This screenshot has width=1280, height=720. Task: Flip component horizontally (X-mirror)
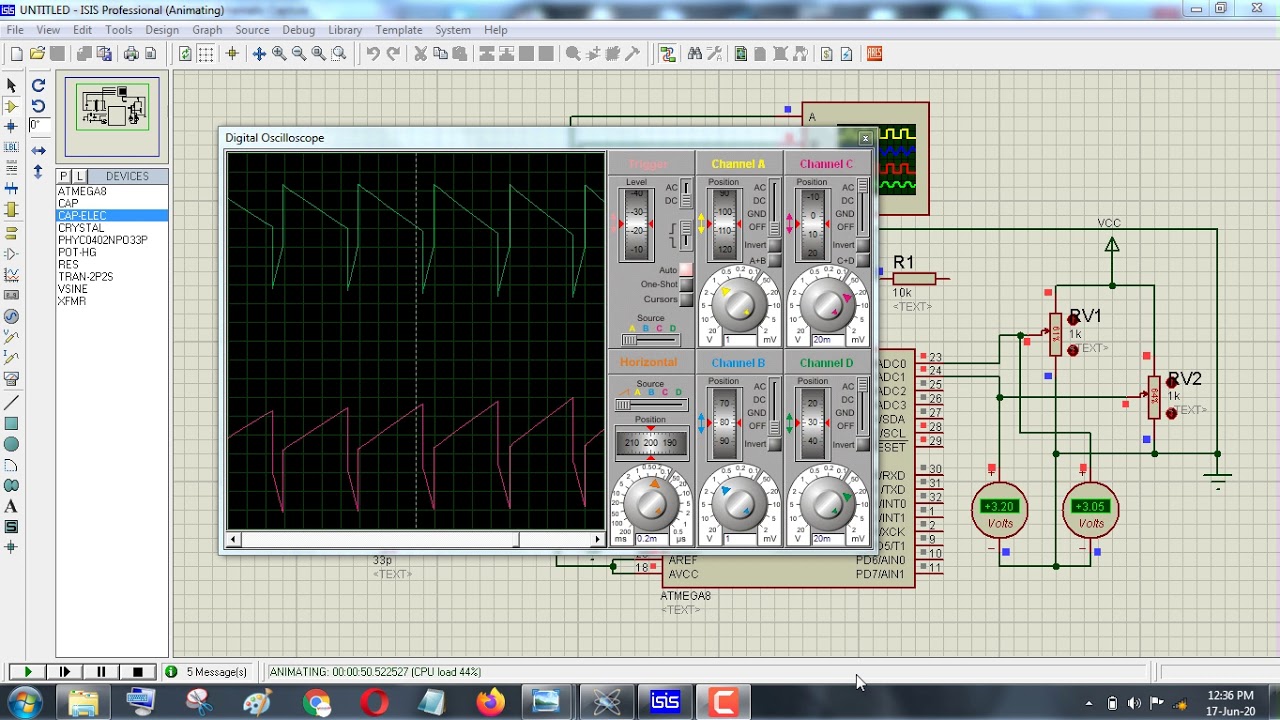tap(38, 150)
